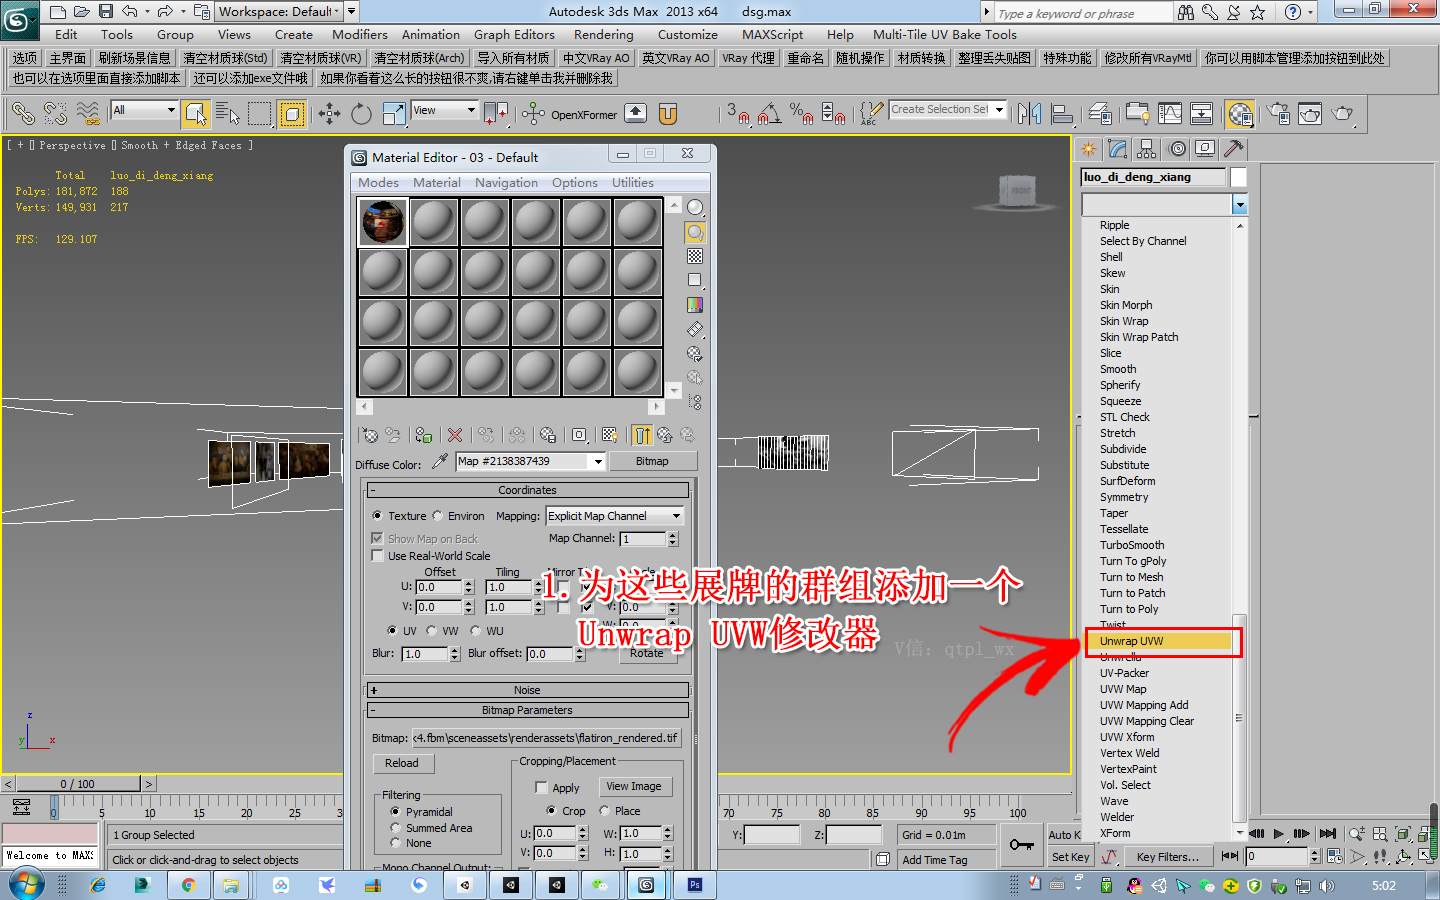Open the Hierarchy command panel tab
The height and width of the screenshot is (900, 1440).
[1147, 149]
